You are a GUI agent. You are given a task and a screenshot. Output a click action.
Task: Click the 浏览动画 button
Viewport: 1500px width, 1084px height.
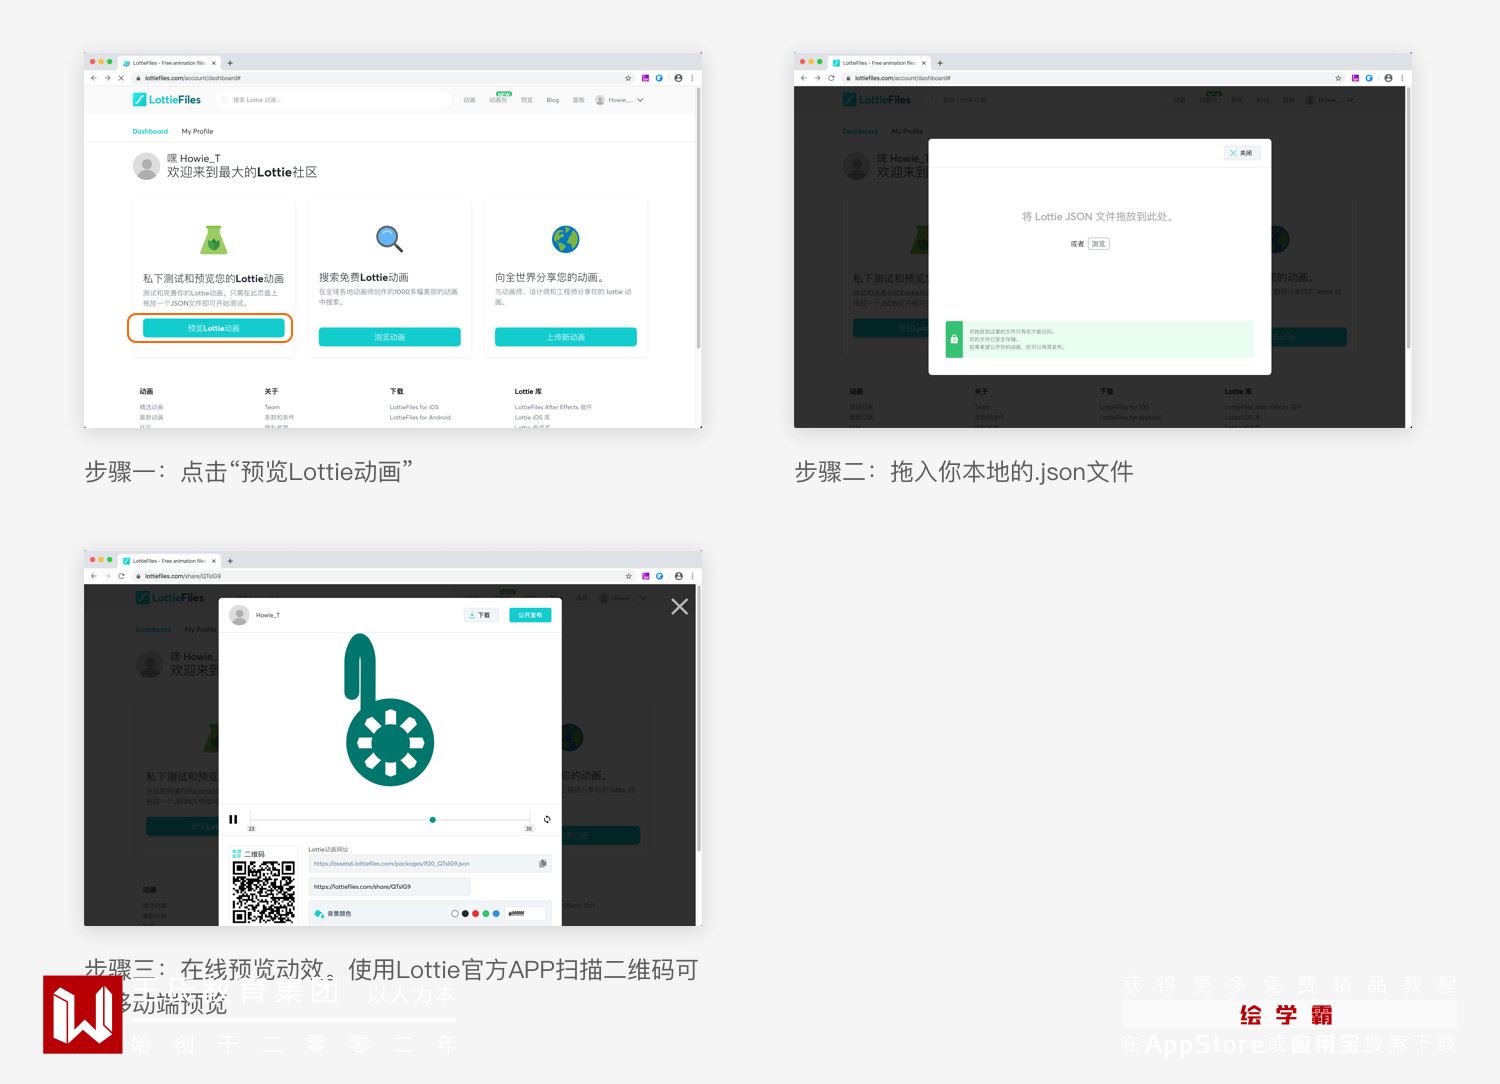click(390, 337)
